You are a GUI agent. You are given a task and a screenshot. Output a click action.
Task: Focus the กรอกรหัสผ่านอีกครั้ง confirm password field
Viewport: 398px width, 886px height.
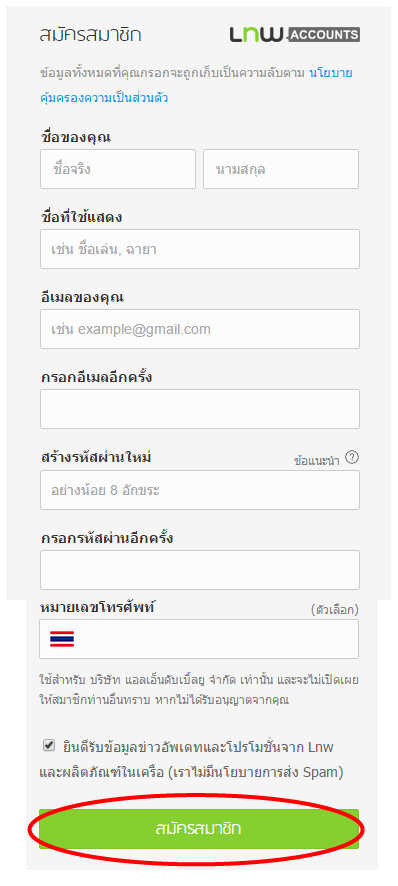coord(200,570)
